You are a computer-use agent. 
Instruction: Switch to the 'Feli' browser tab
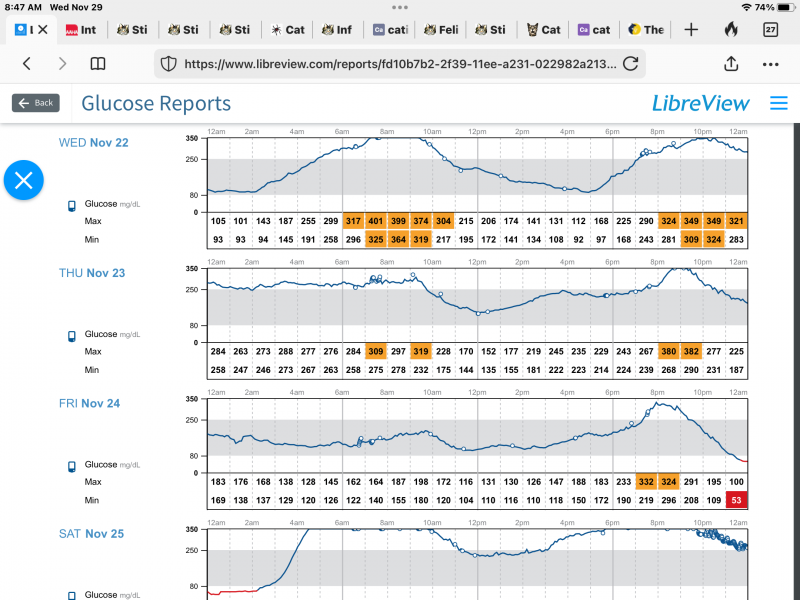[440, 30]
